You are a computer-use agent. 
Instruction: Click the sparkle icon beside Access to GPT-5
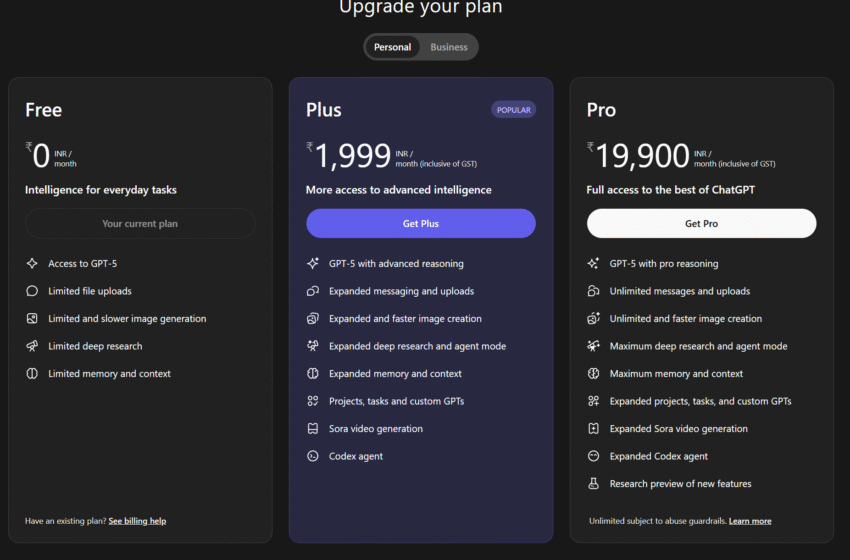[x=32, y=264]
